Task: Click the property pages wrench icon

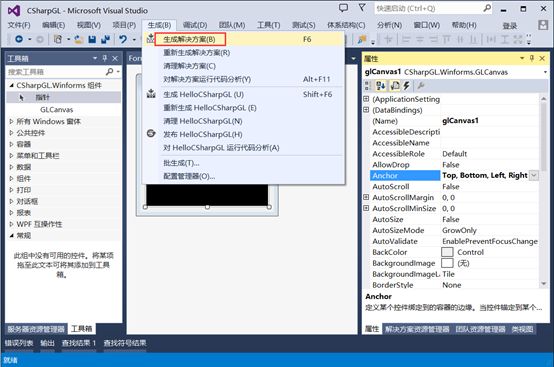Action: (420, 85)
